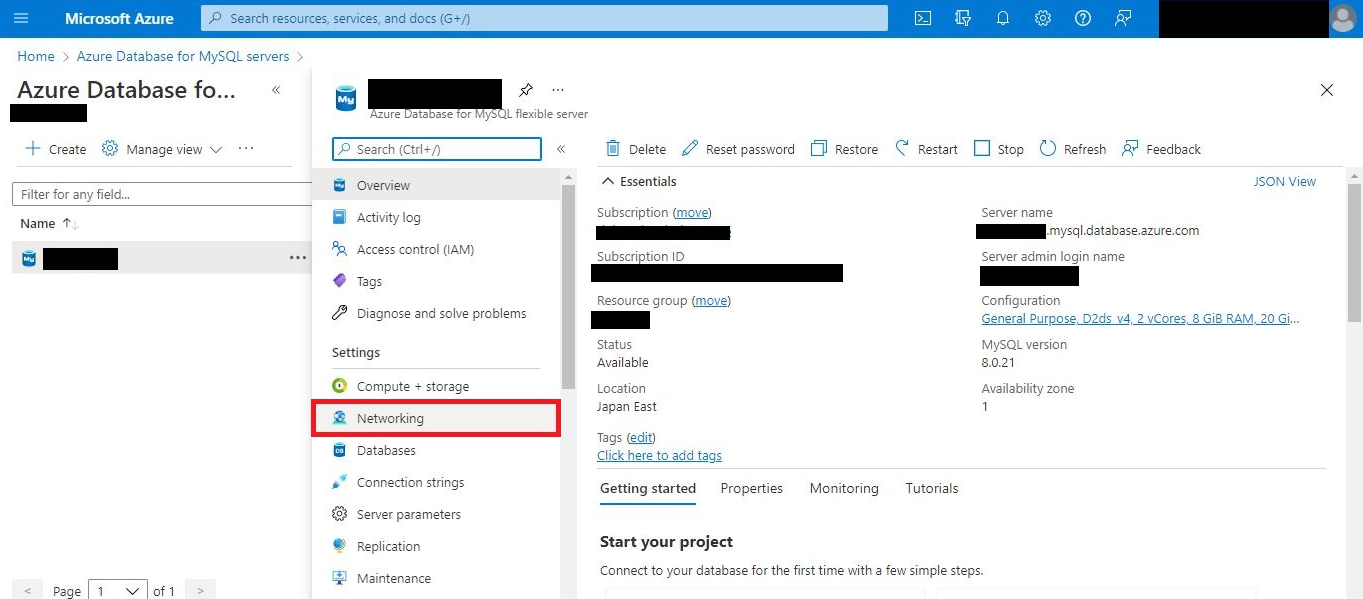Focus the resource menu Search box

[437, 149]
